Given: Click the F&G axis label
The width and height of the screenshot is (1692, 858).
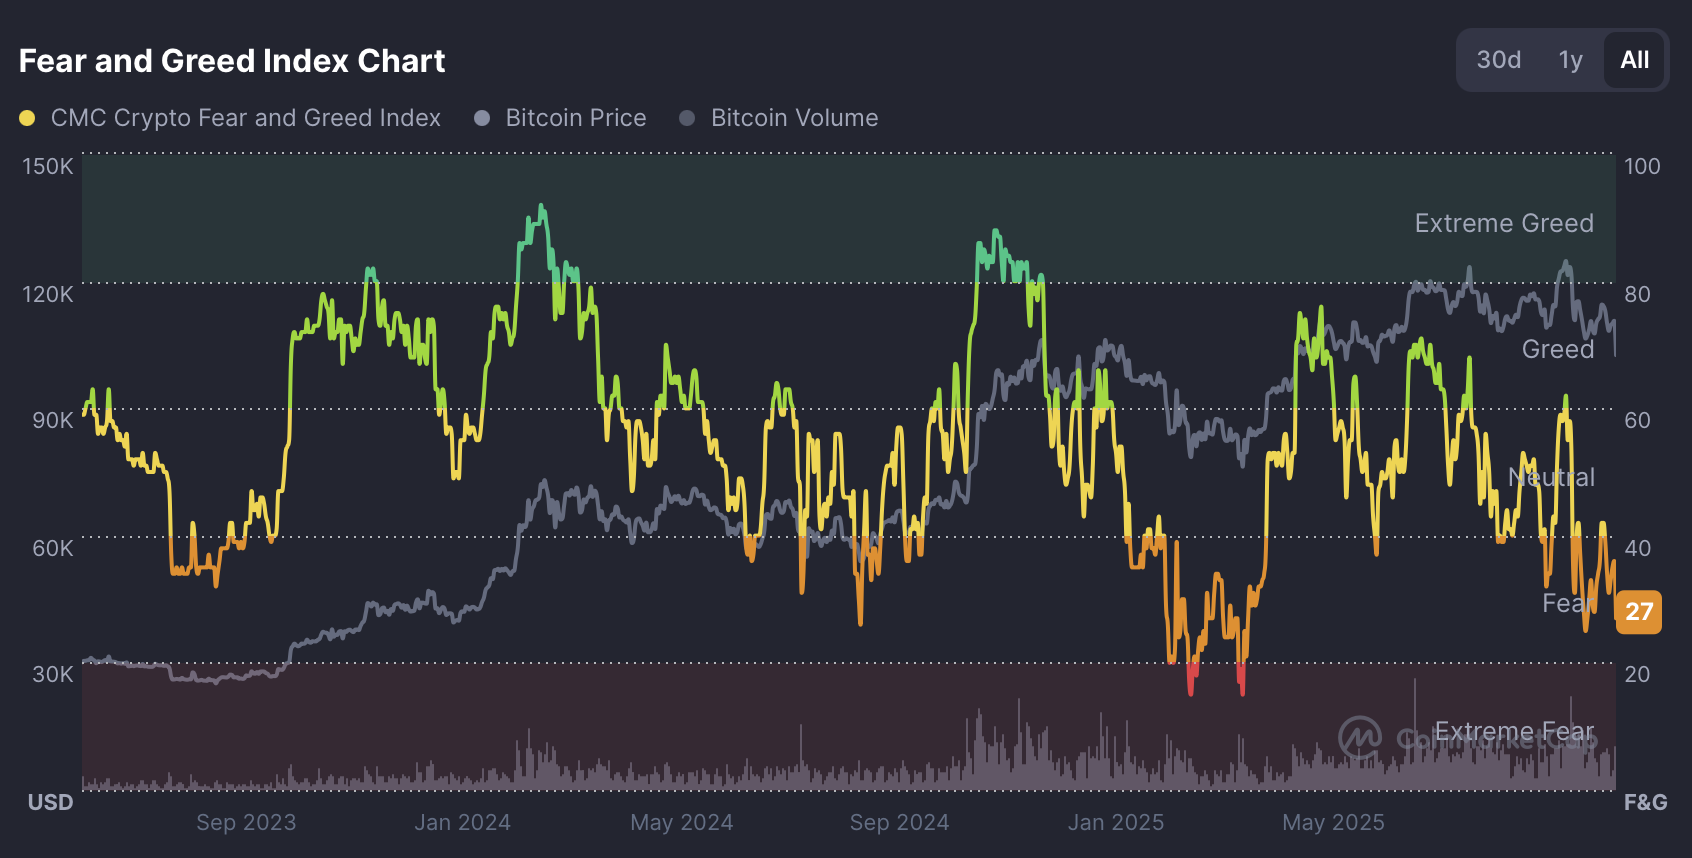Looking at the screenshot, I should coord(1645,802).
